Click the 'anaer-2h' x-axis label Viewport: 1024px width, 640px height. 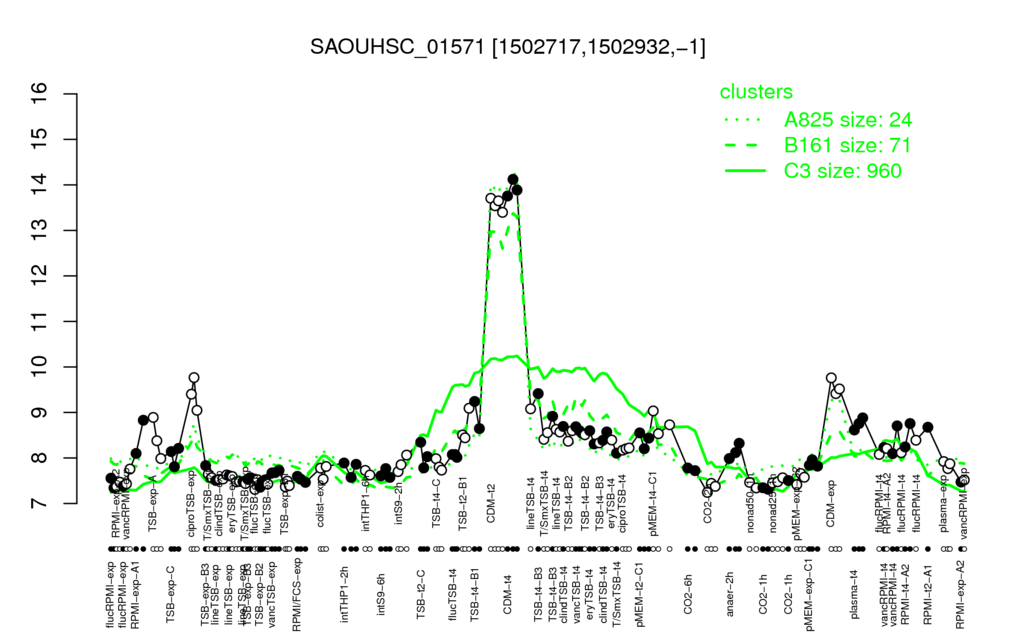click(x=729, y=593)
